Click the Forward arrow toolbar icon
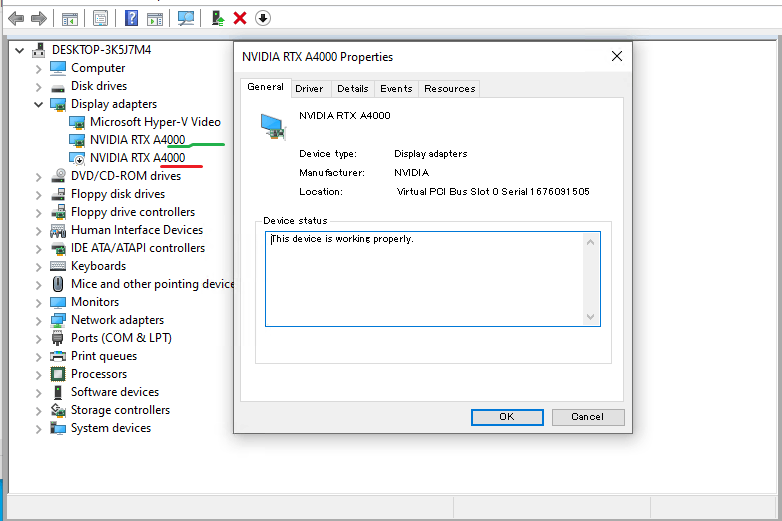The image size is (782, 521). (x=38, y=19)
